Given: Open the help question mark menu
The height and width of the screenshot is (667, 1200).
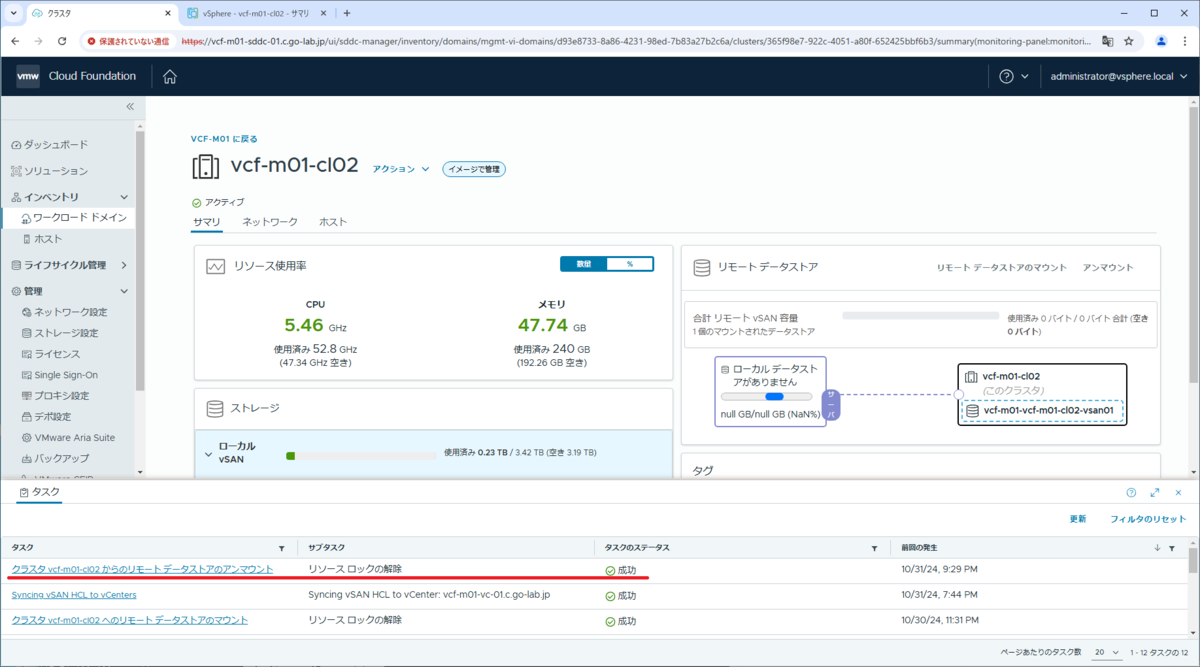Looking at the screenshot, I should (x=1014, y=76).
